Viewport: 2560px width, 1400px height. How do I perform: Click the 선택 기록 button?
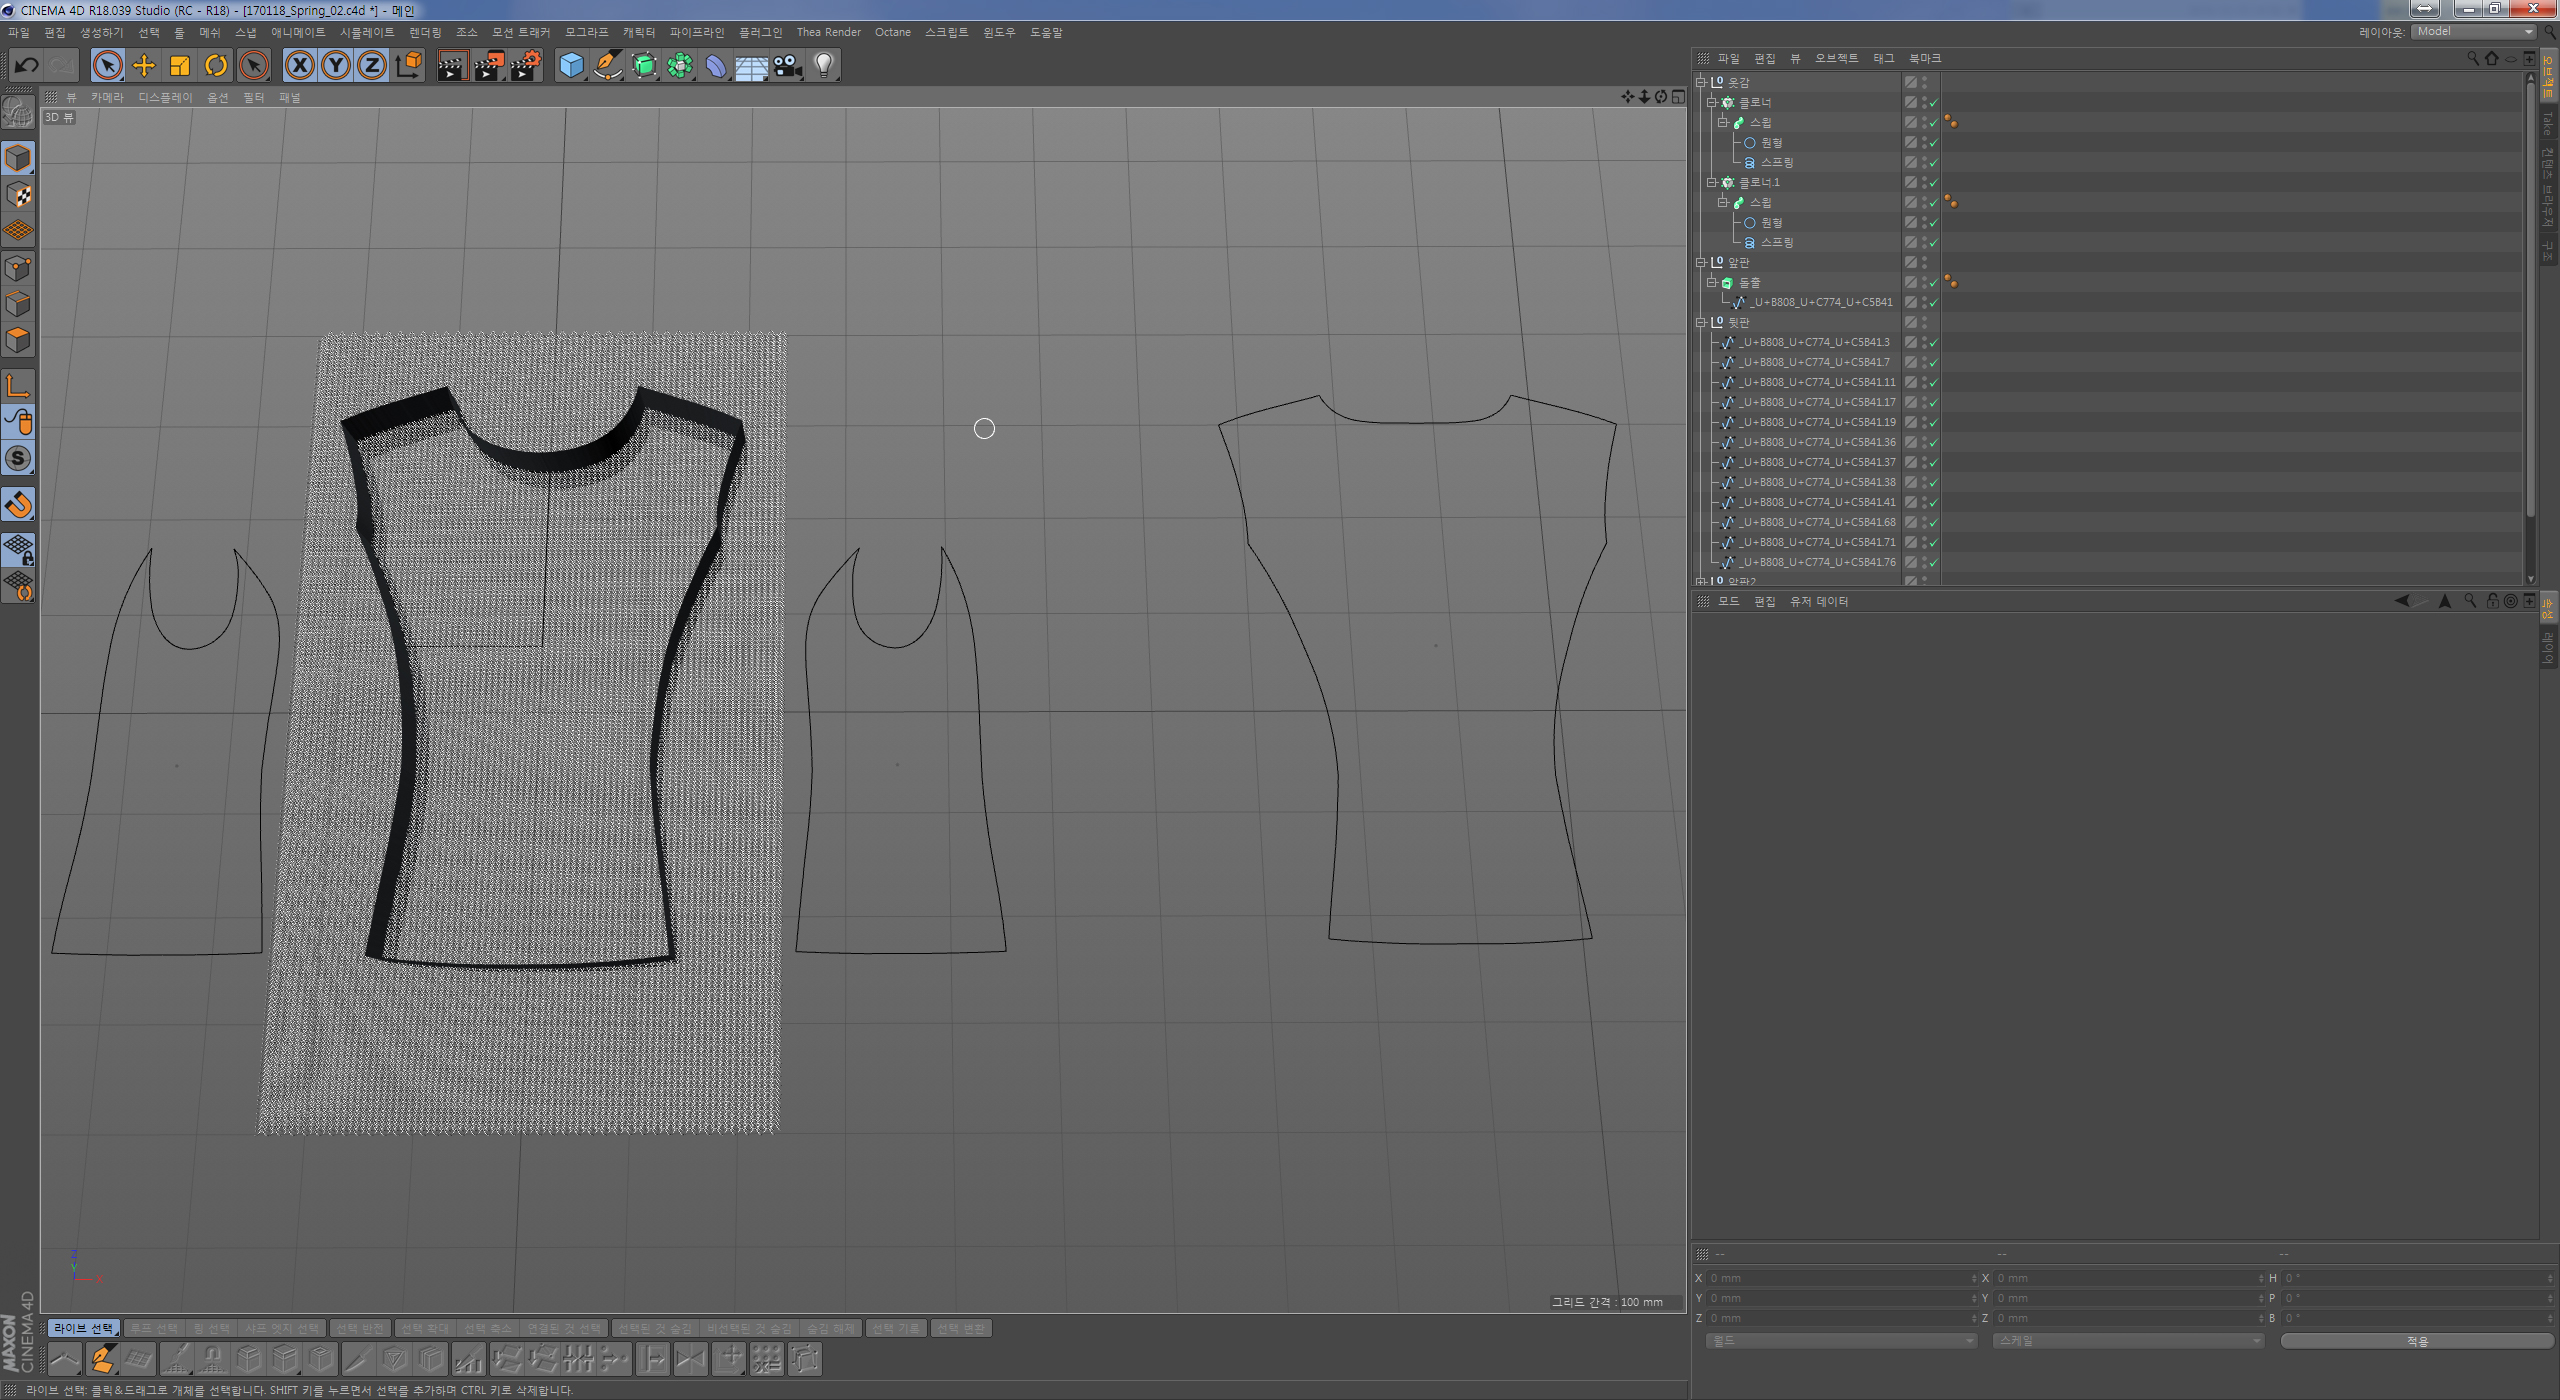(x=896, y=1328)
